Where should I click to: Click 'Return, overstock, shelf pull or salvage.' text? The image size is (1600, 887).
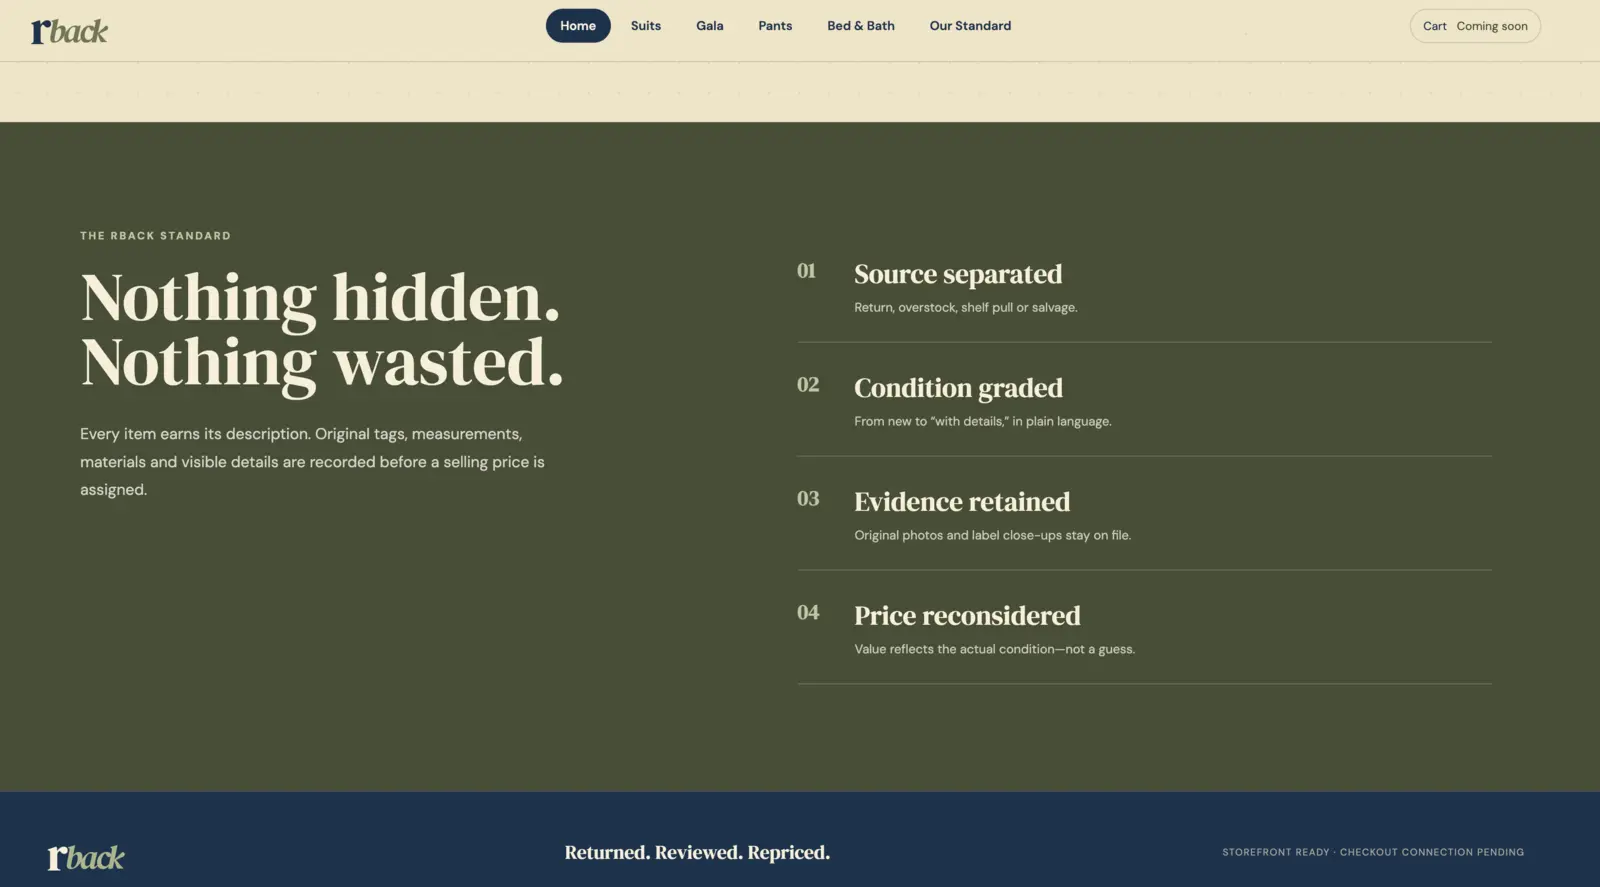click(x=966, y=307)
